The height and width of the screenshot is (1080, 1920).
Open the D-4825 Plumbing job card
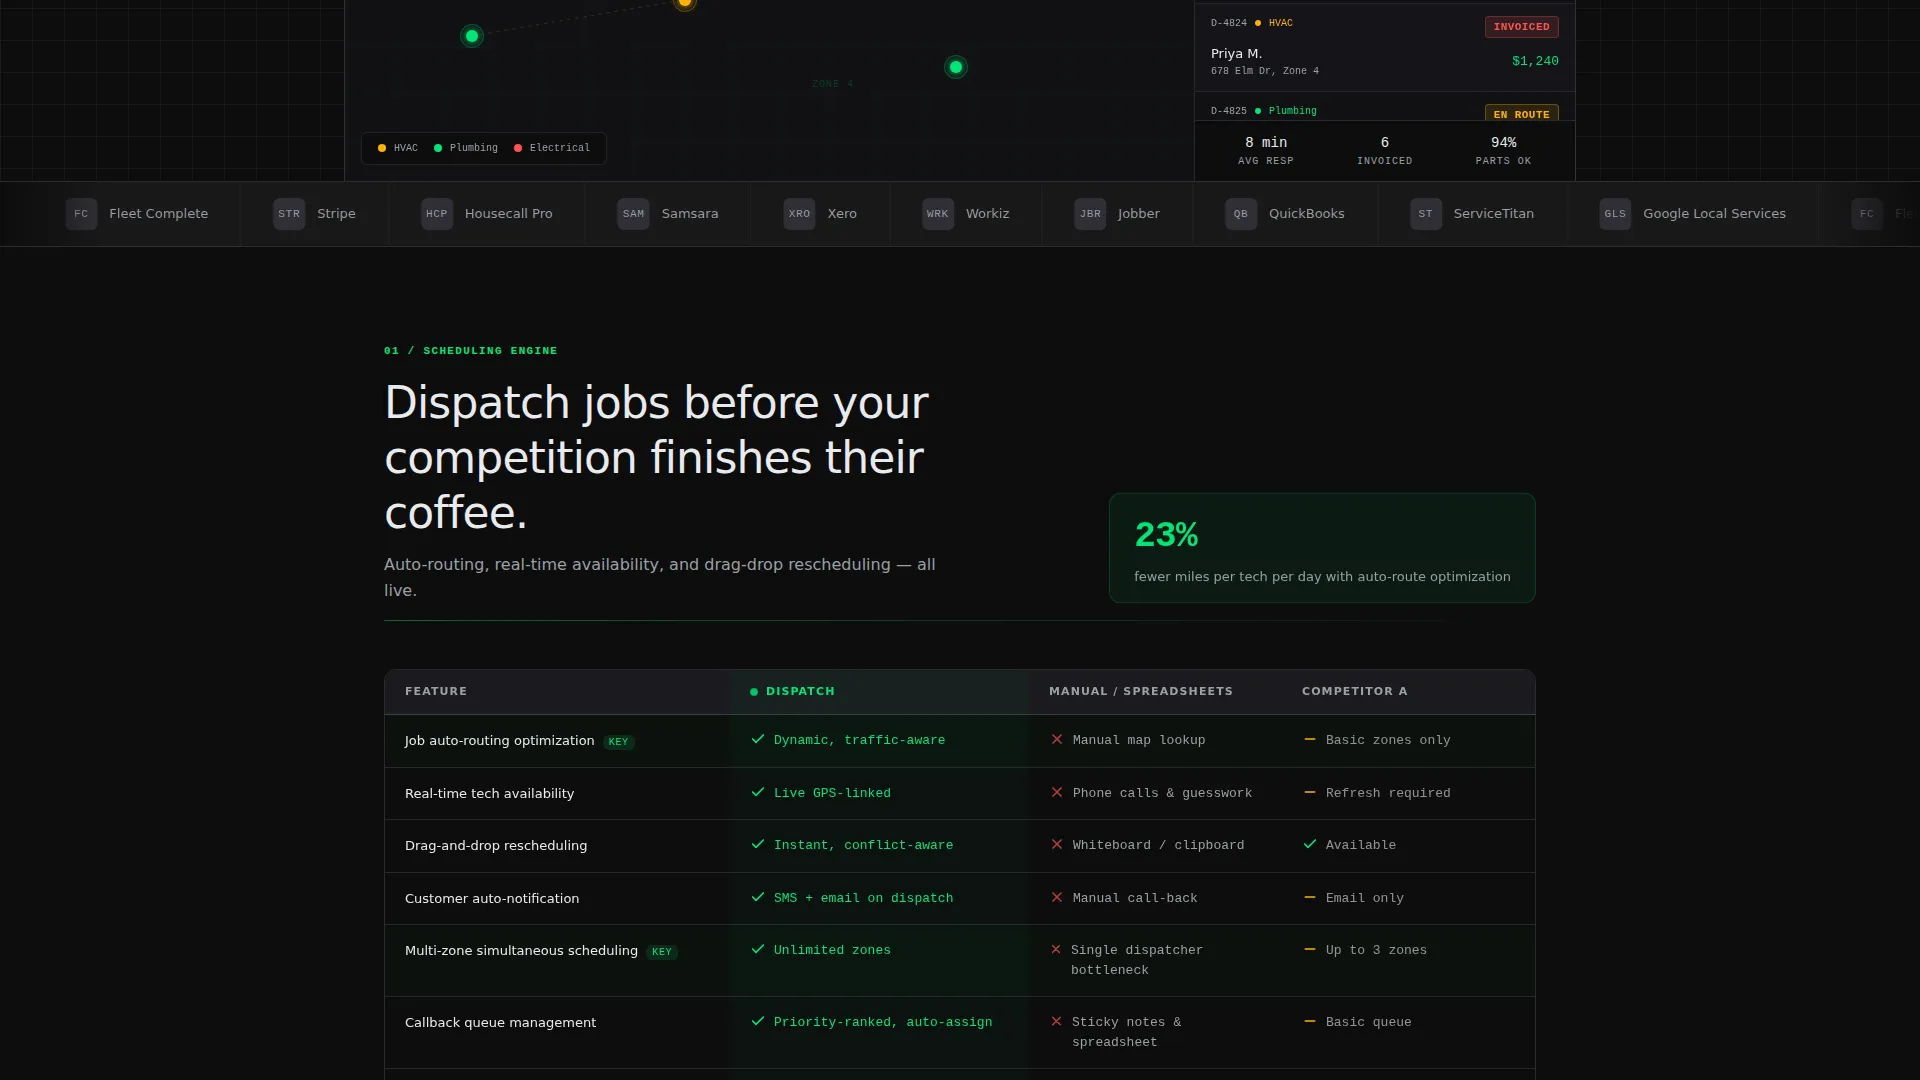point(1384,107)
